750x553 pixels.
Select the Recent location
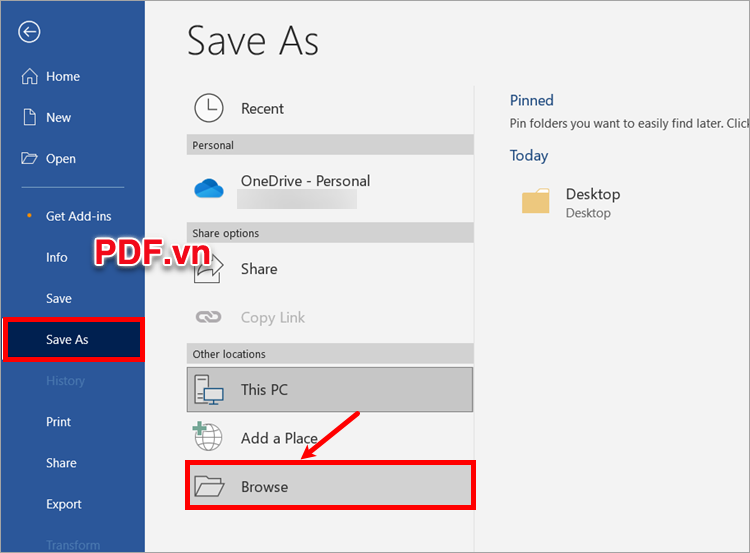point(330,109)
